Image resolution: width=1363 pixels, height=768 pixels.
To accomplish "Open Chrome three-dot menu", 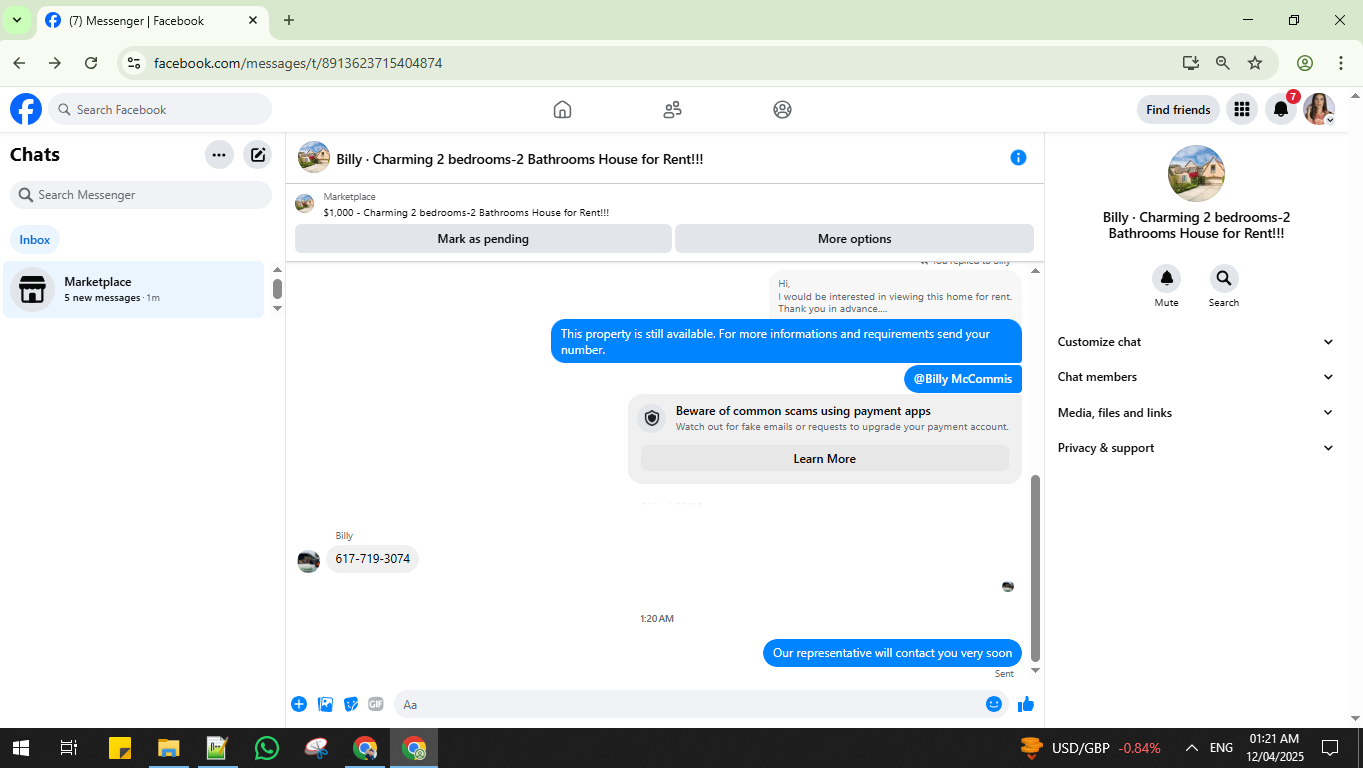I will click(x=1341, y=63).
